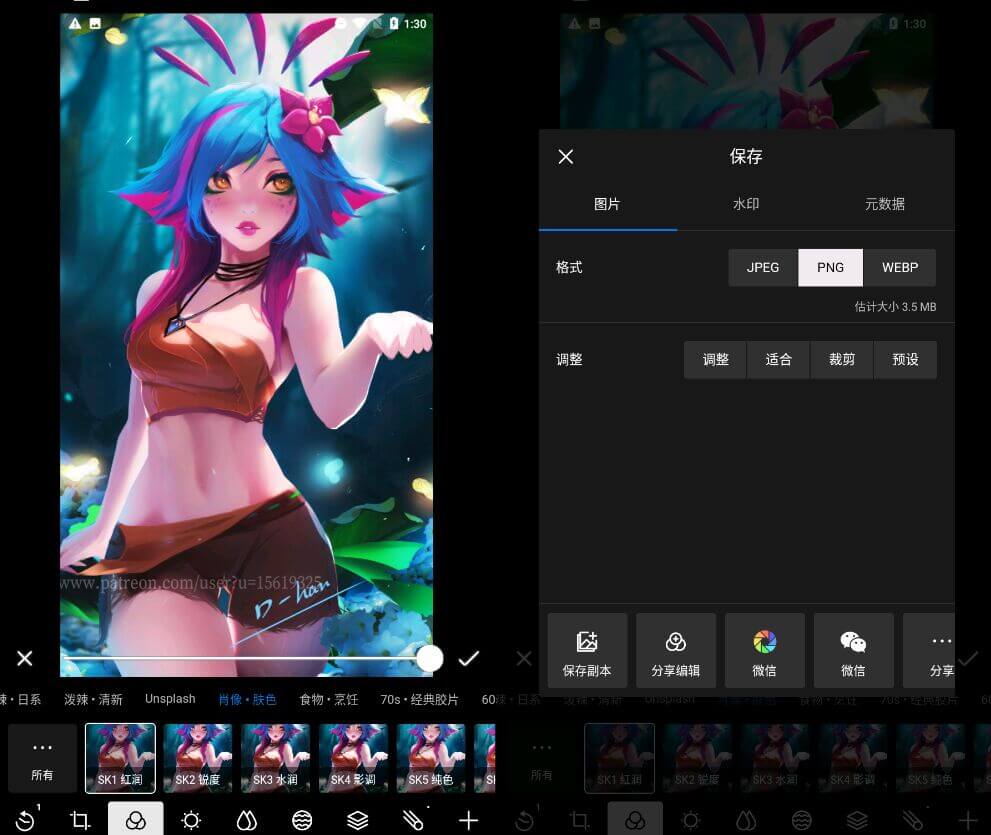
Task: Open the 元数据 tab
Action: tap(884, 203)
